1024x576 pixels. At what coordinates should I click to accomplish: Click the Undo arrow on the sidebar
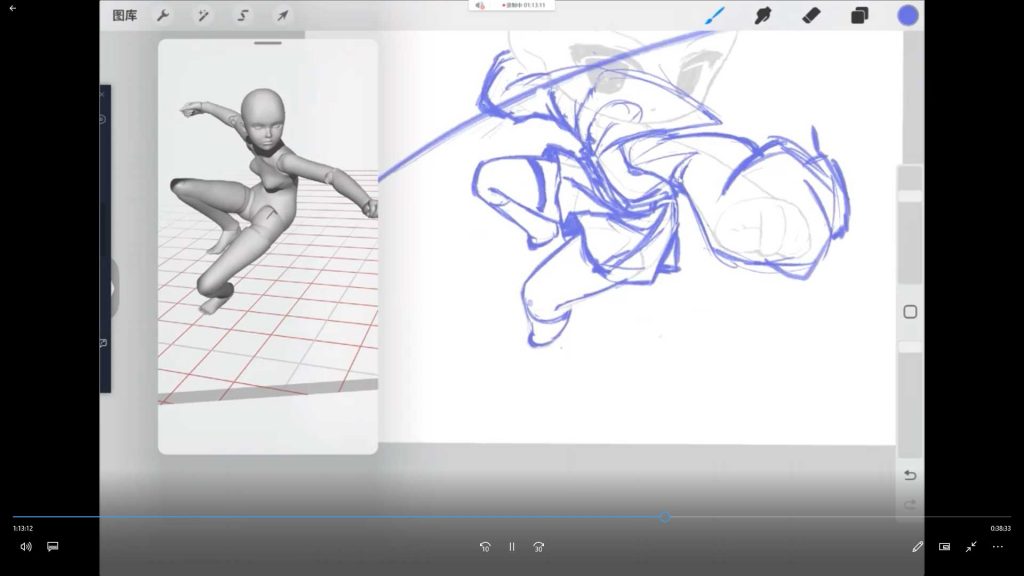coord(910,475)
